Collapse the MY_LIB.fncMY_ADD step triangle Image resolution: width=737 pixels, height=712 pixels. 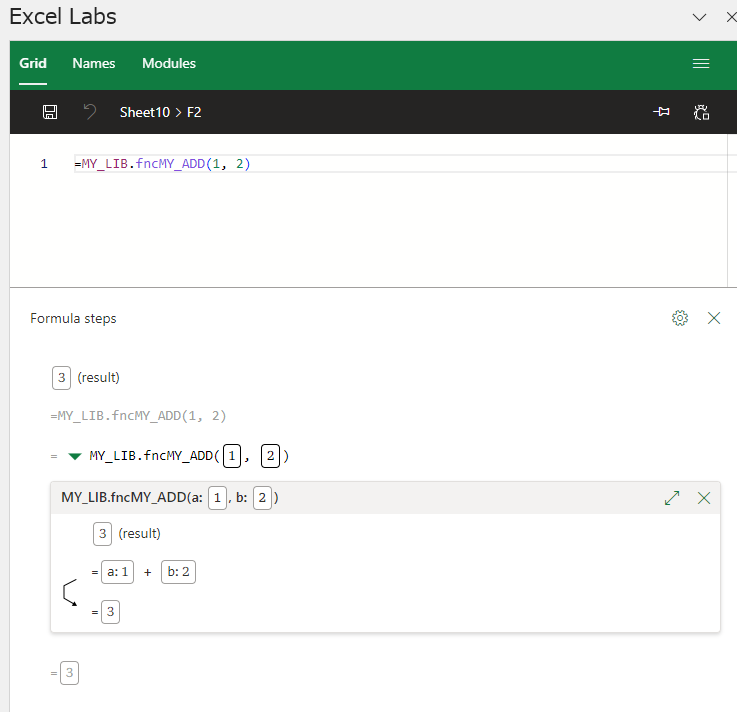point(75,456)
